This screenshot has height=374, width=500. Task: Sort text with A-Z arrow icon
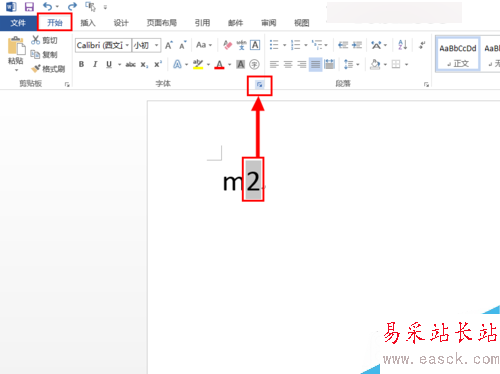tap(403, 45)
